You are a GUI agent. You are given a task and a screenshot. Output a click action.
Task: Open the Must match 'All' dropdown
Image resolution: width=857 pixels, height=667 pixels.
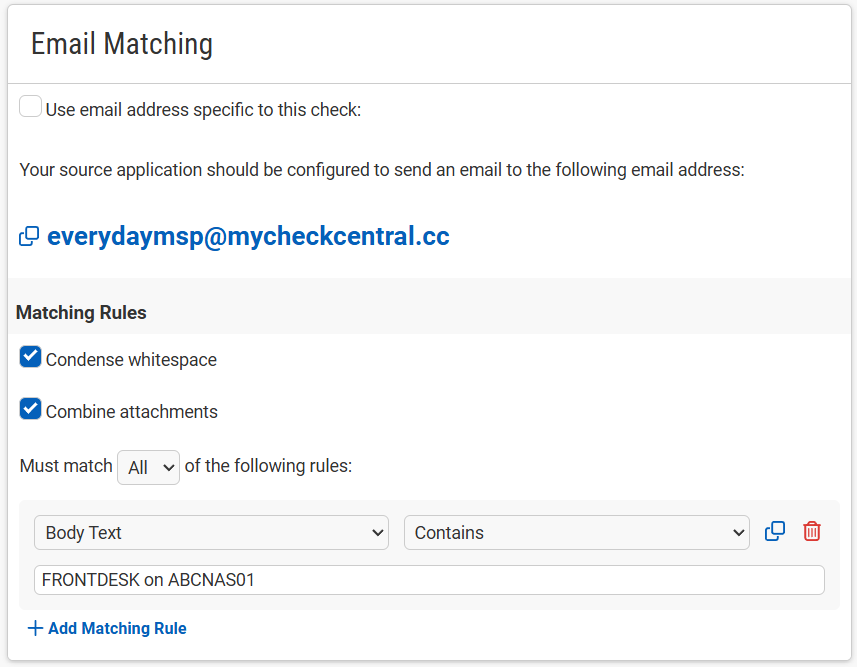coord(149,467)
